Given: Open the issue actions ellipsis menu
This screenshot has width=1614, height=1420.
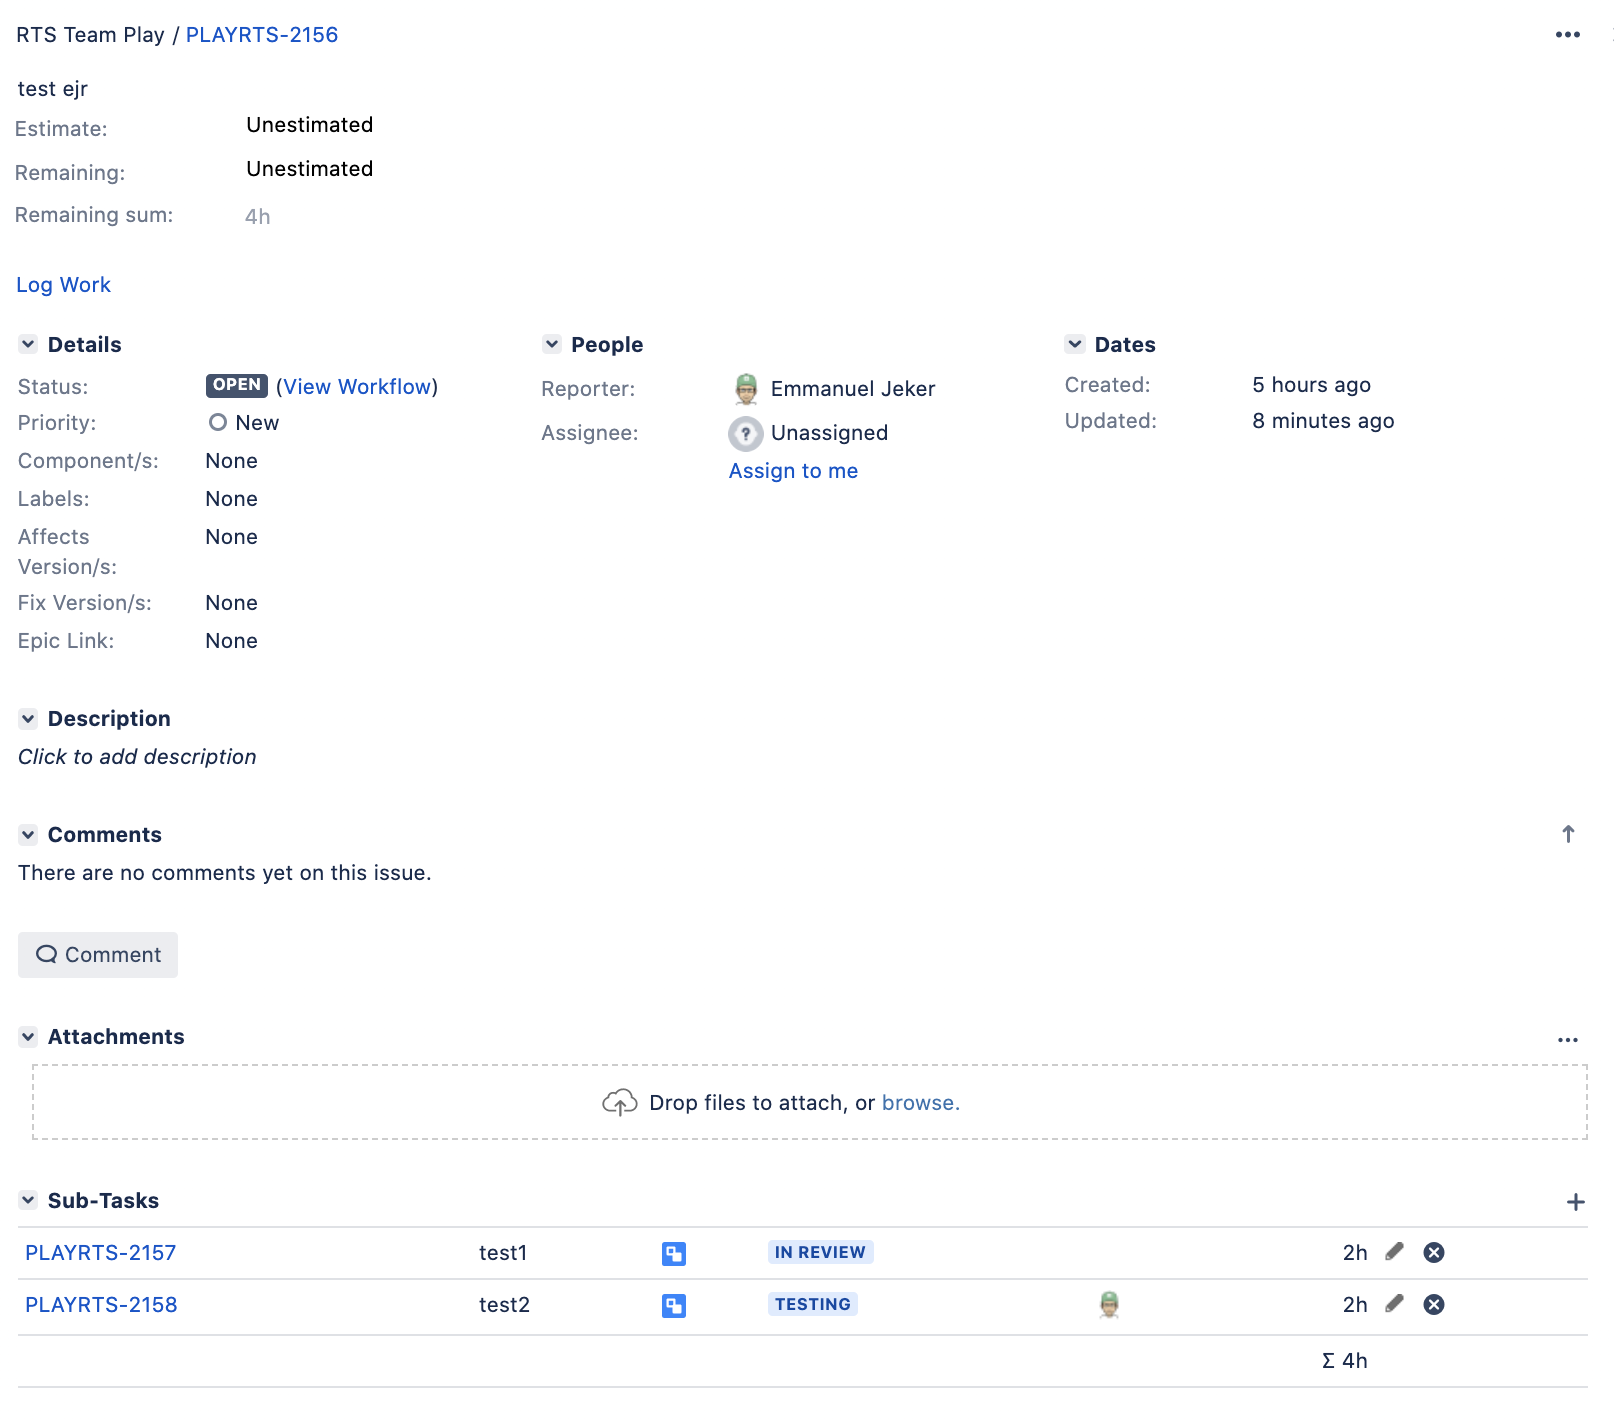Looking at the screenshot, I should click(1567, 35).
